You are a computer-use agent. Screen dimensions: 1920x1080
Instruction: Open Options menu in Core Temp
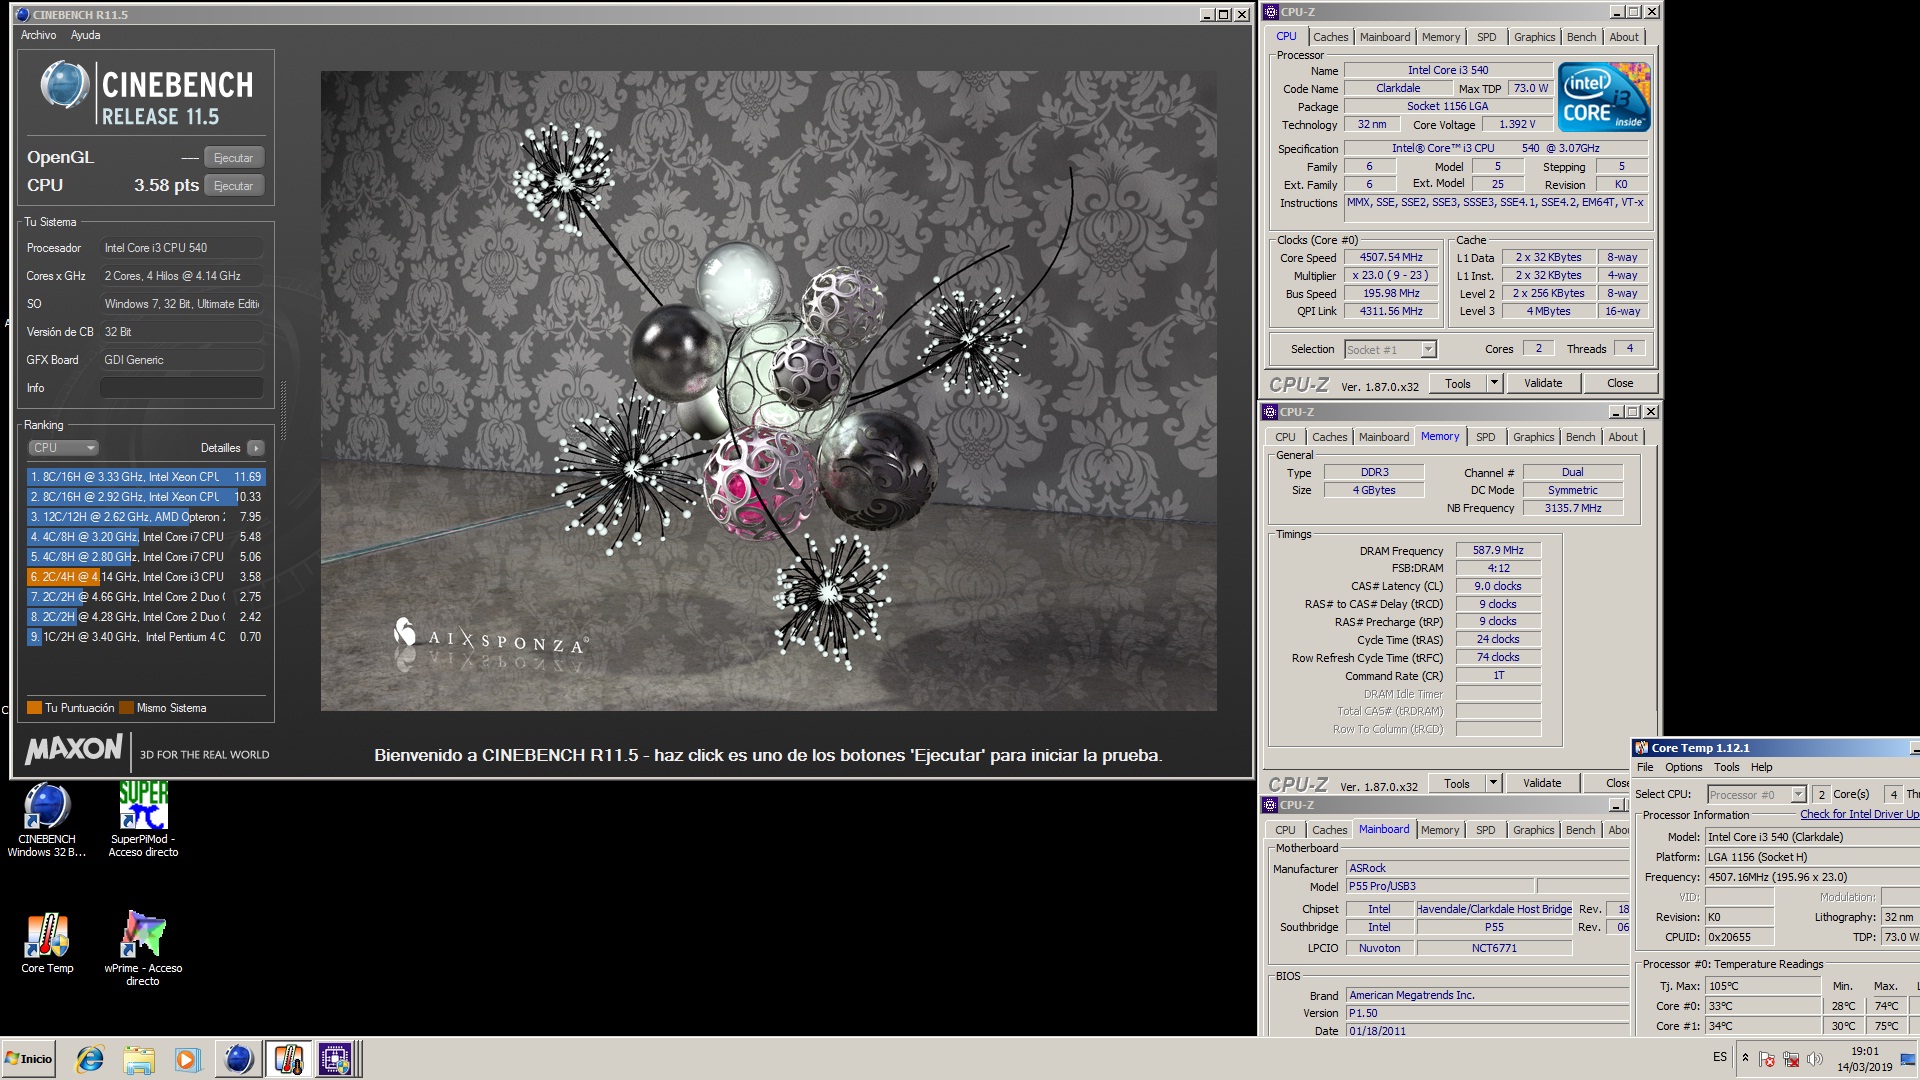tap(1683, 767)
